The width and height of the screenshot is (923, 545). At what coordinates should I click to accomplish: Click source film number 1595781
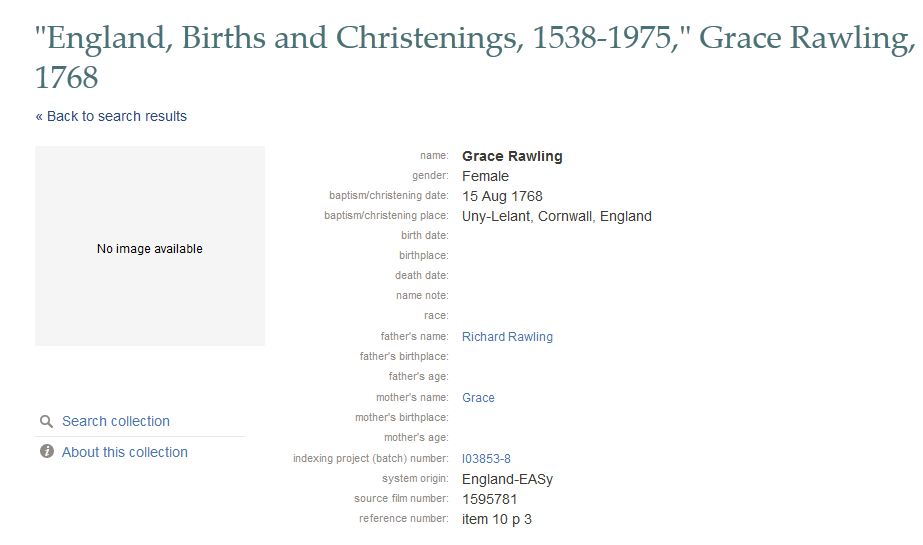(x=490, y=499)
